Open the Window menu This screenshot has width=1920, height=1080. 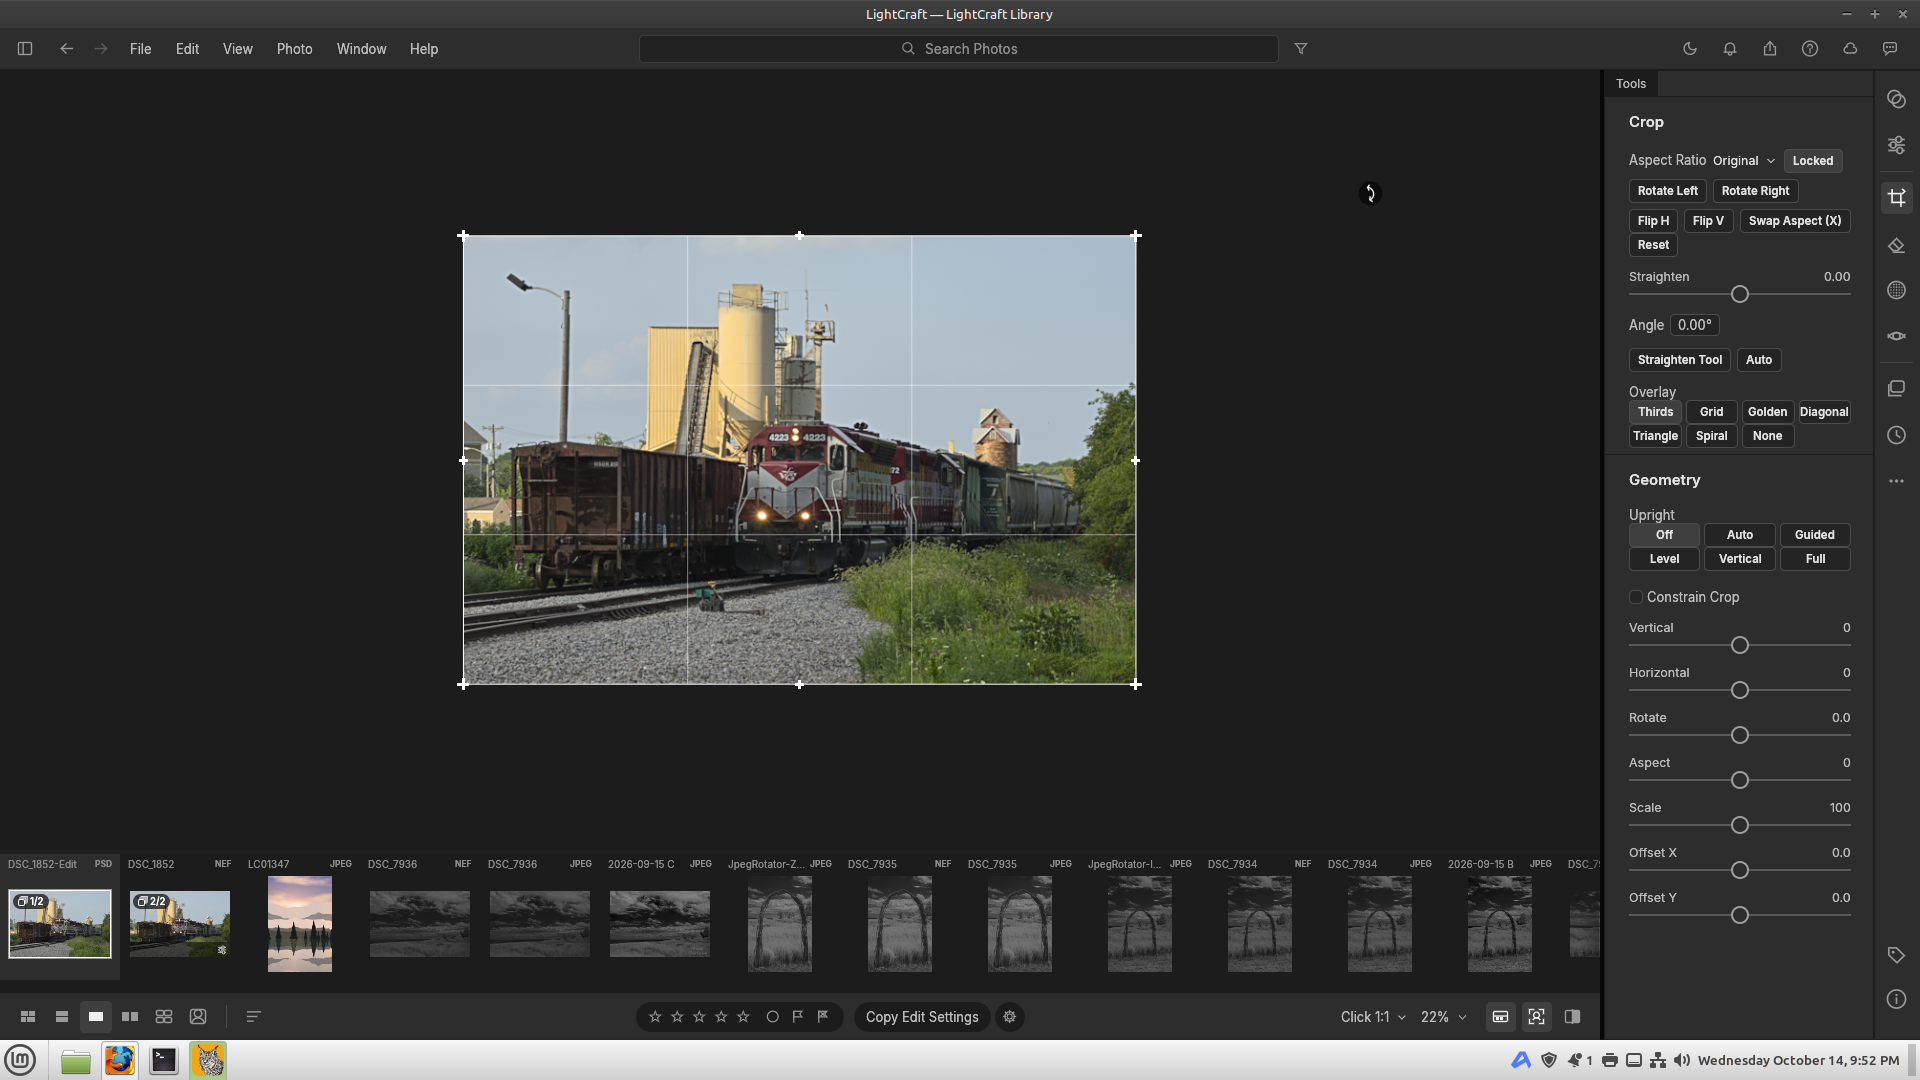[361, 48]
